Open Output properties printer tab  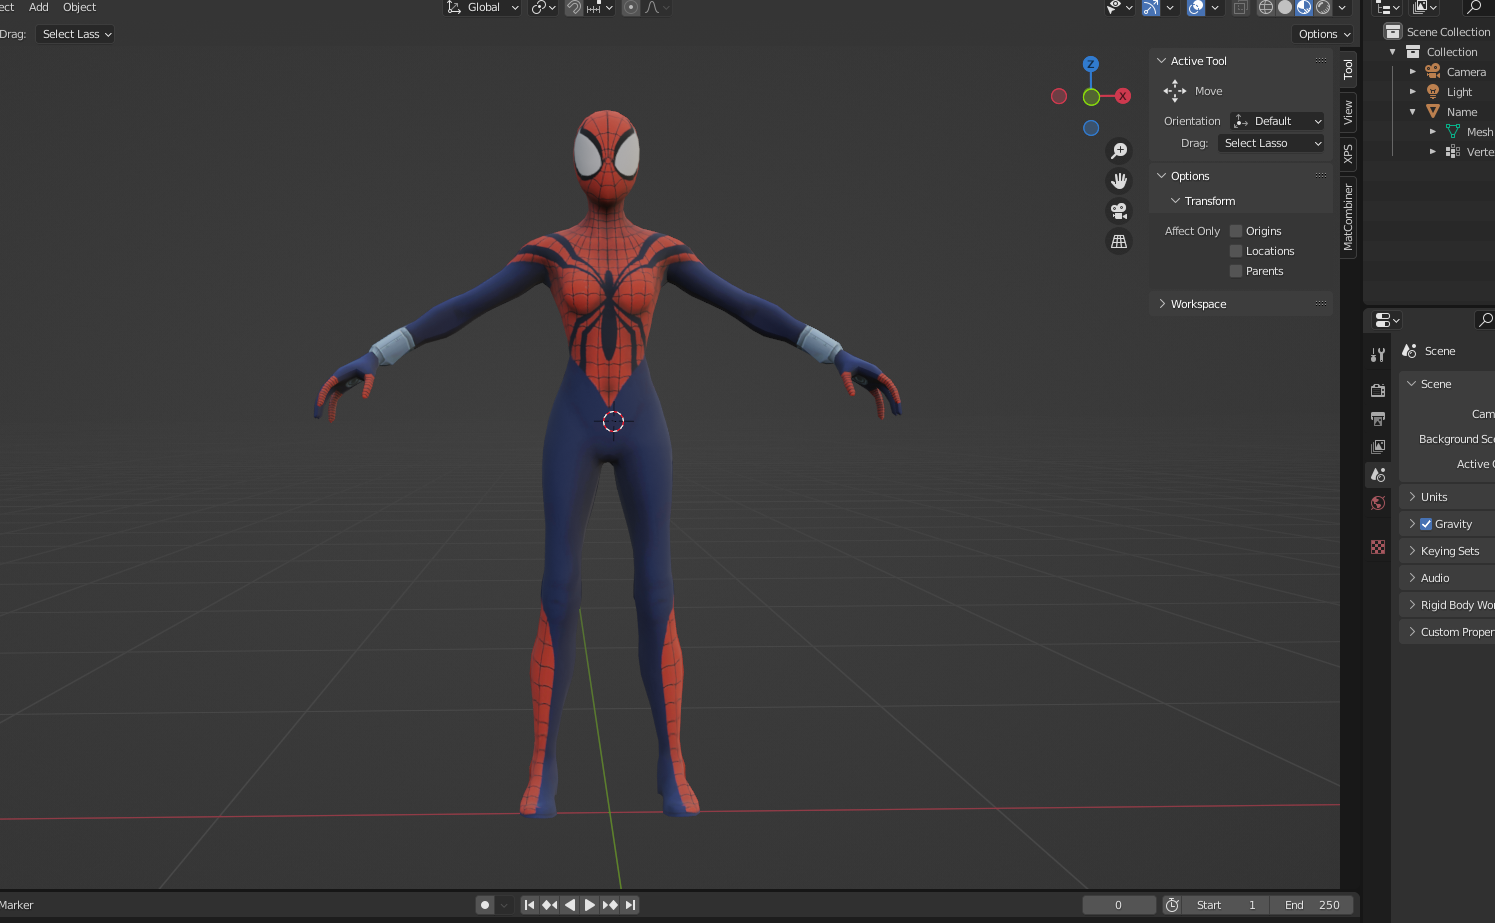pos(1378,418)
